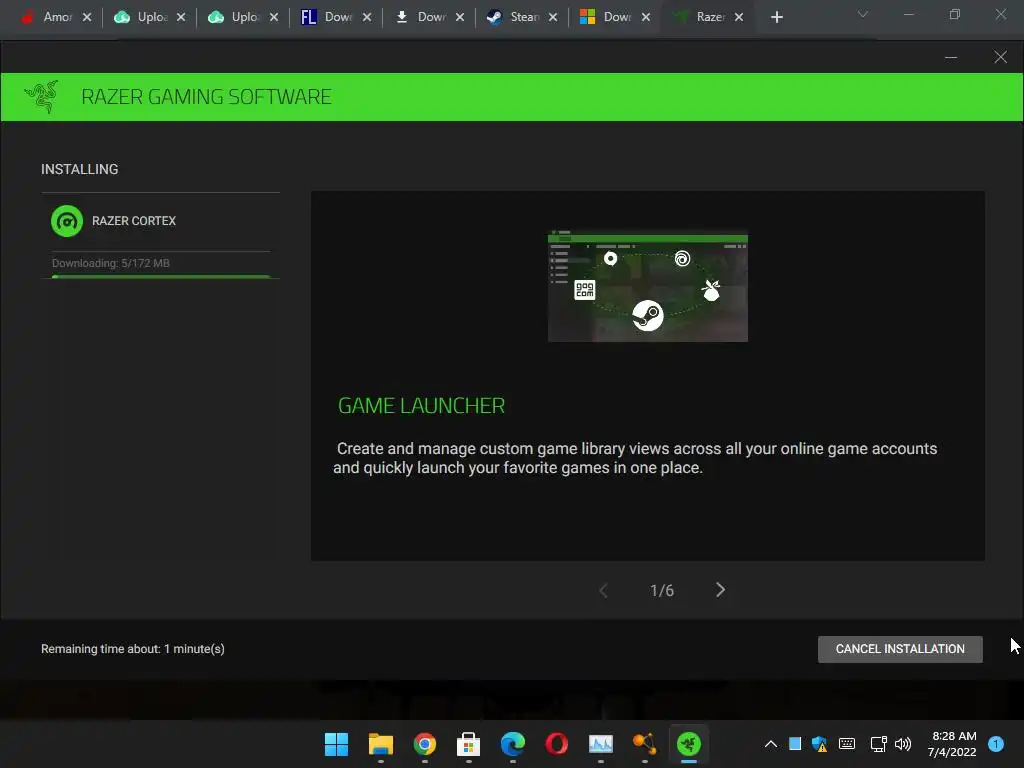The image size is (1024, 768).
Task: Click the Remaining time about 1 minute text
Action: point(133,648)
